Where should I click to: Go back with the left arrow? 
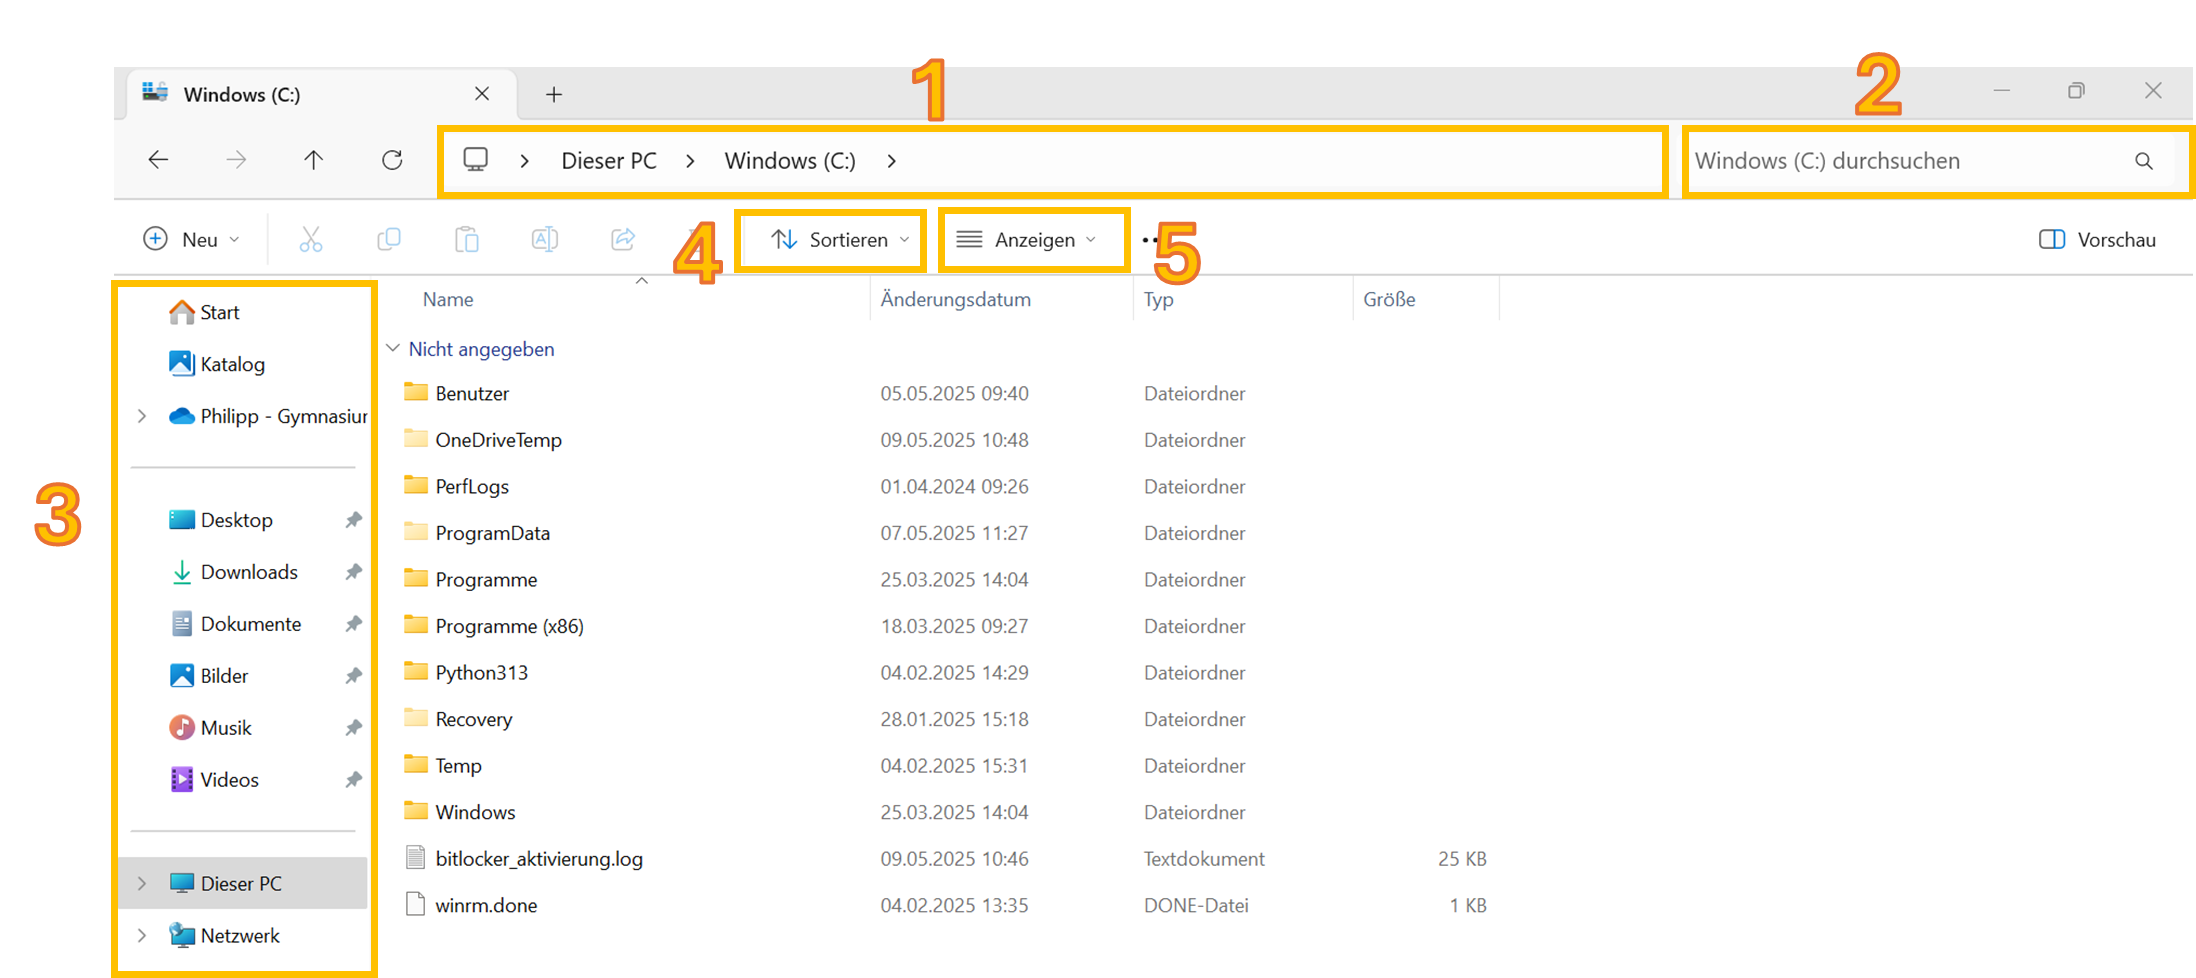158,160
